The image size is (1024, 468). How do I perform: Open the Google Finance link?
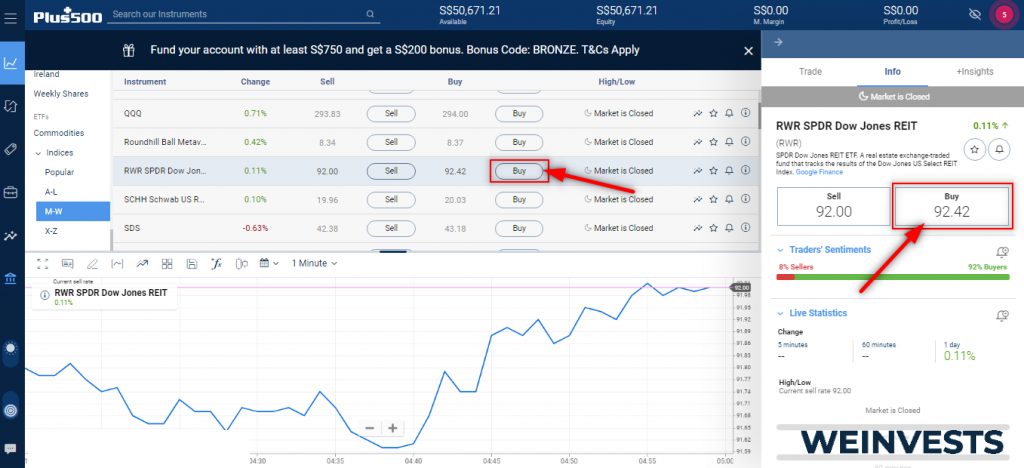(819, 172)
